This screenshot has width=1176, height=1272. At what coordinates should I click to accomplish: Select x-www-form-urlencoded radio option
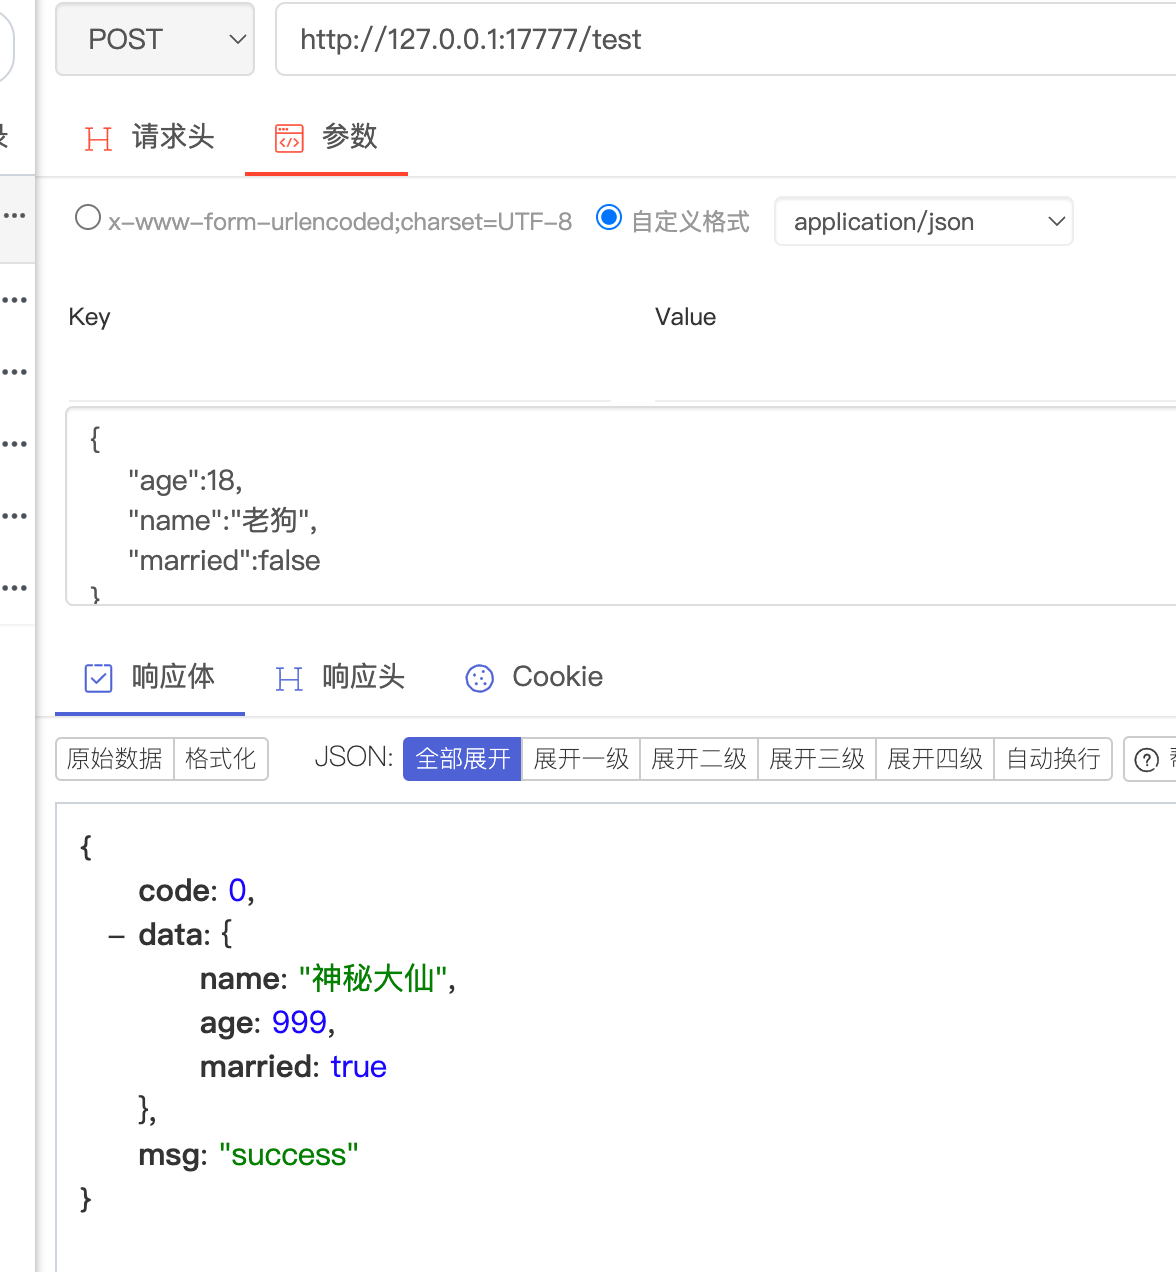pyautogui.click(x=88, y=218)
